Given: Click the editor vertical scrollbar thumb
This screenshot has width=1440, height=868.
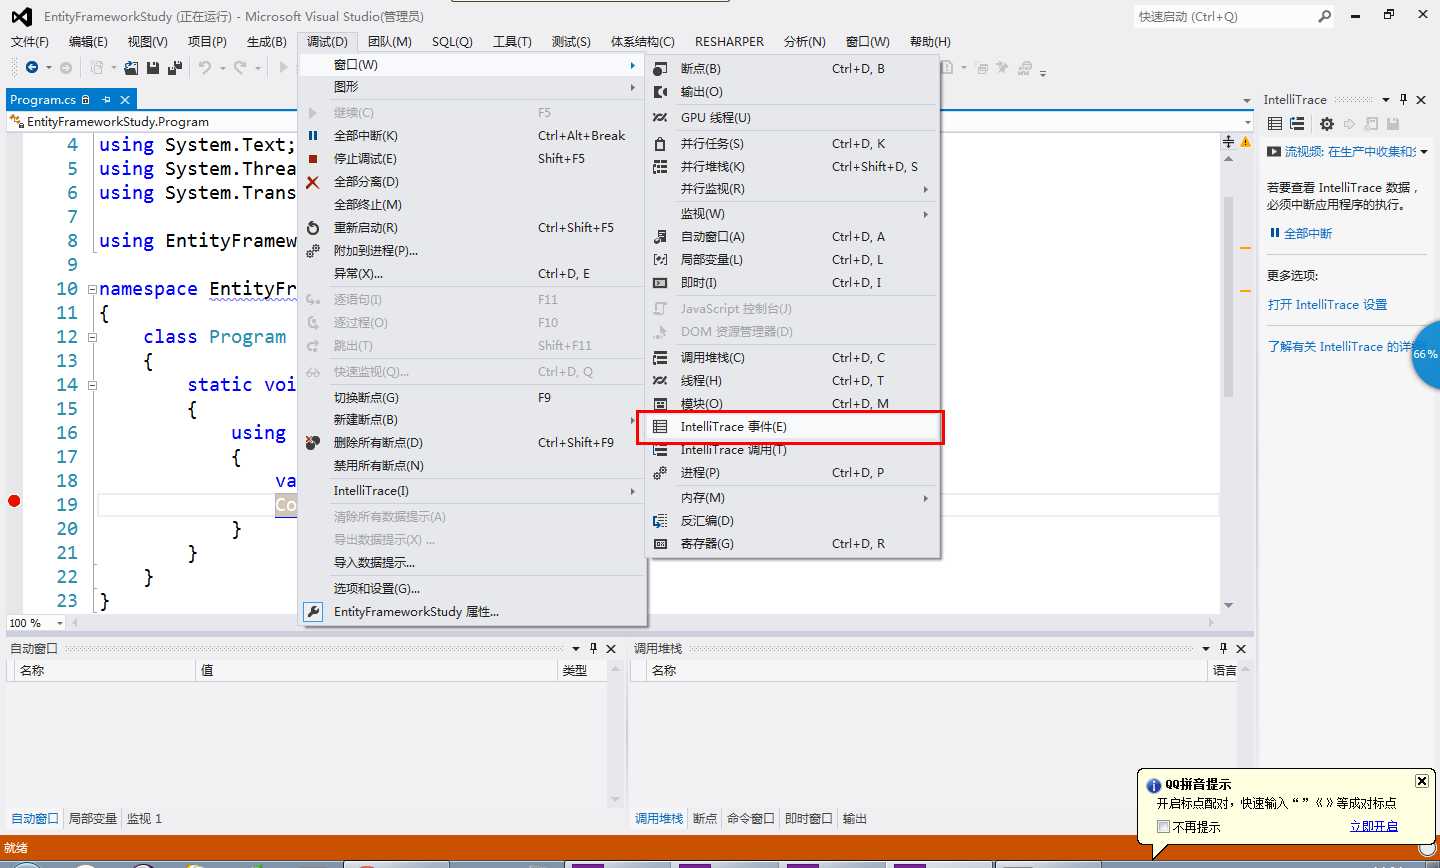Looking at the screenshot, I should point(1229,295).
